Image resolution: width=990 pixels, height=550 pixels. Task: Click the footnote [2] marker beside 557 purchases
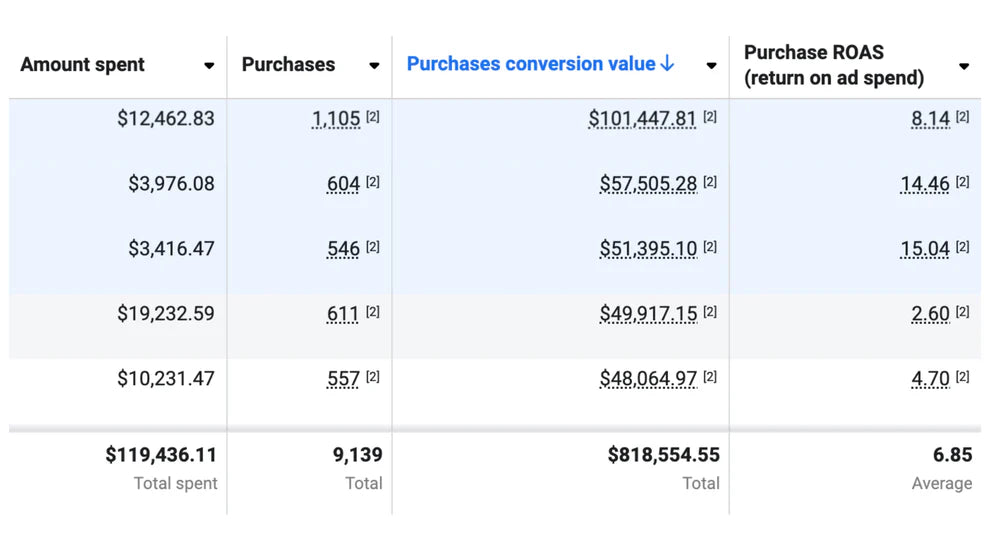373,377
